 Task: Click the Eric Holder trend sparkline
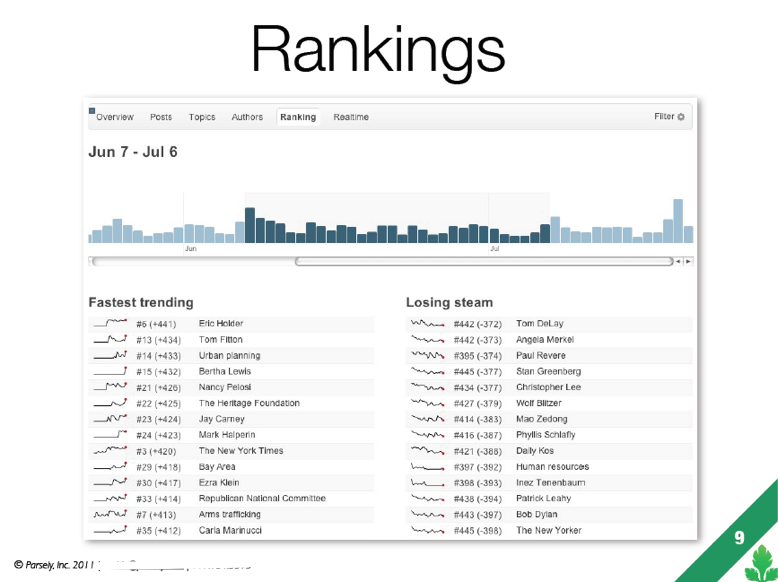click(111, 324)
